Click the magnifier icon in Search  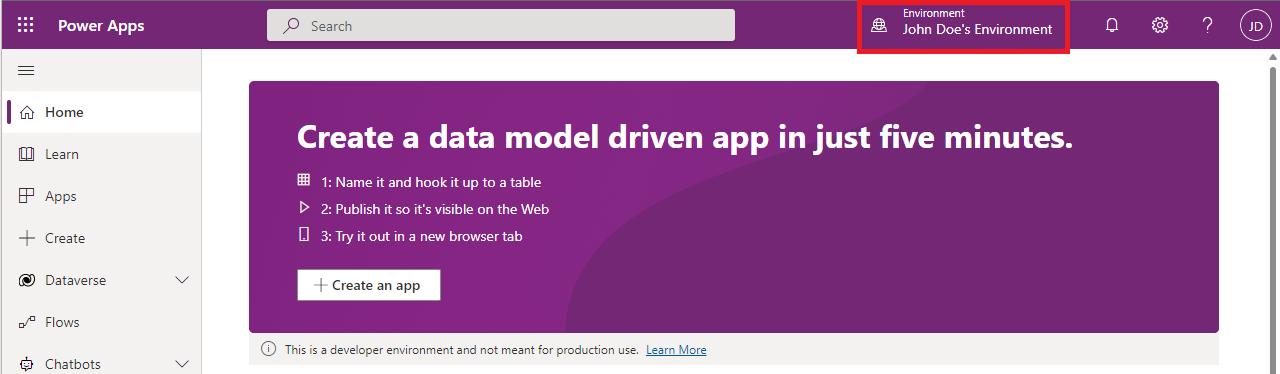coord(291,26)
